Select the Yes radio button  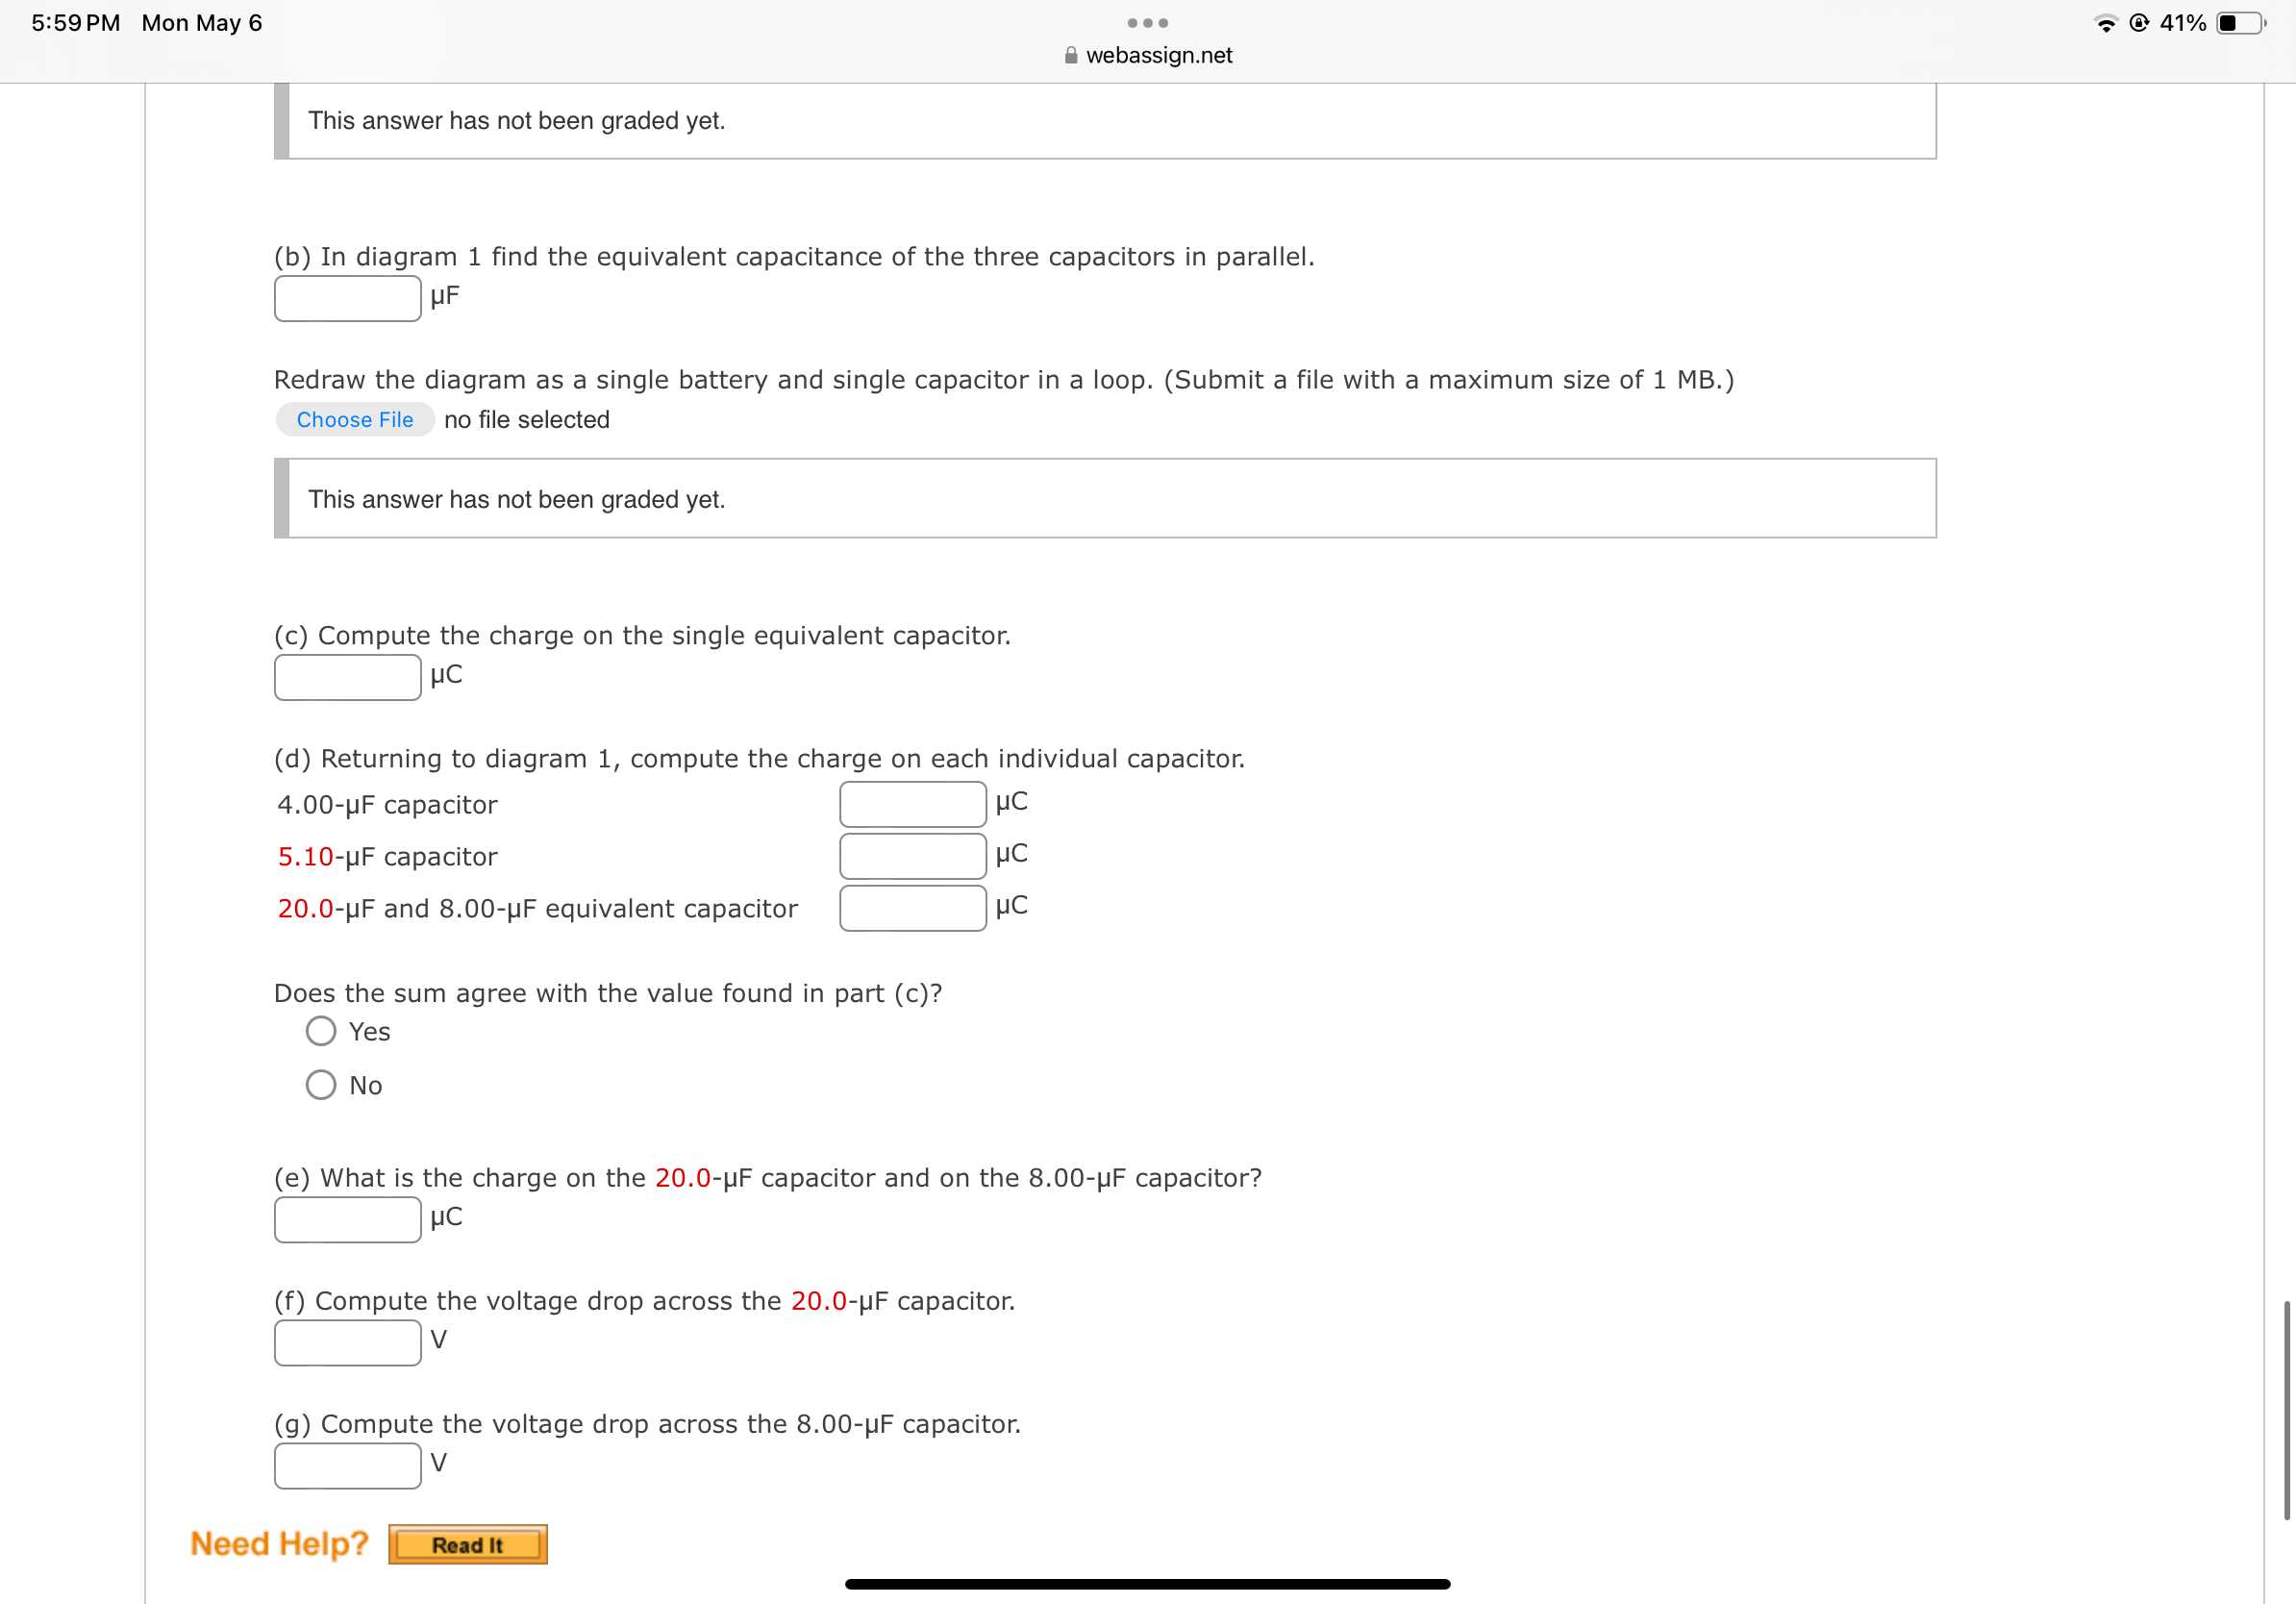321,1031
